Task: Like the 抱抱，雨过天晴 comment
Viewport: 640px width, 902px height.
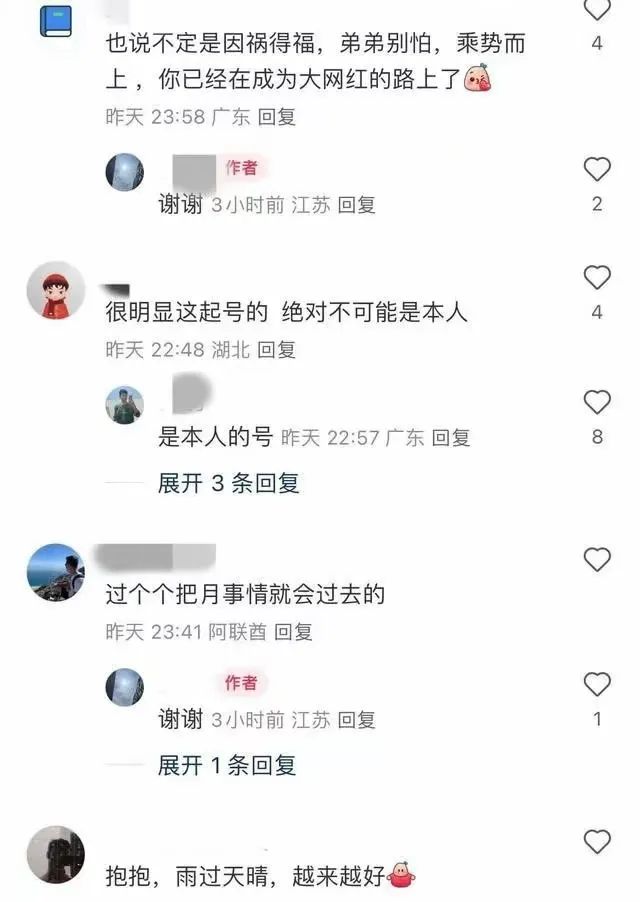Action: tap(597, 842)
